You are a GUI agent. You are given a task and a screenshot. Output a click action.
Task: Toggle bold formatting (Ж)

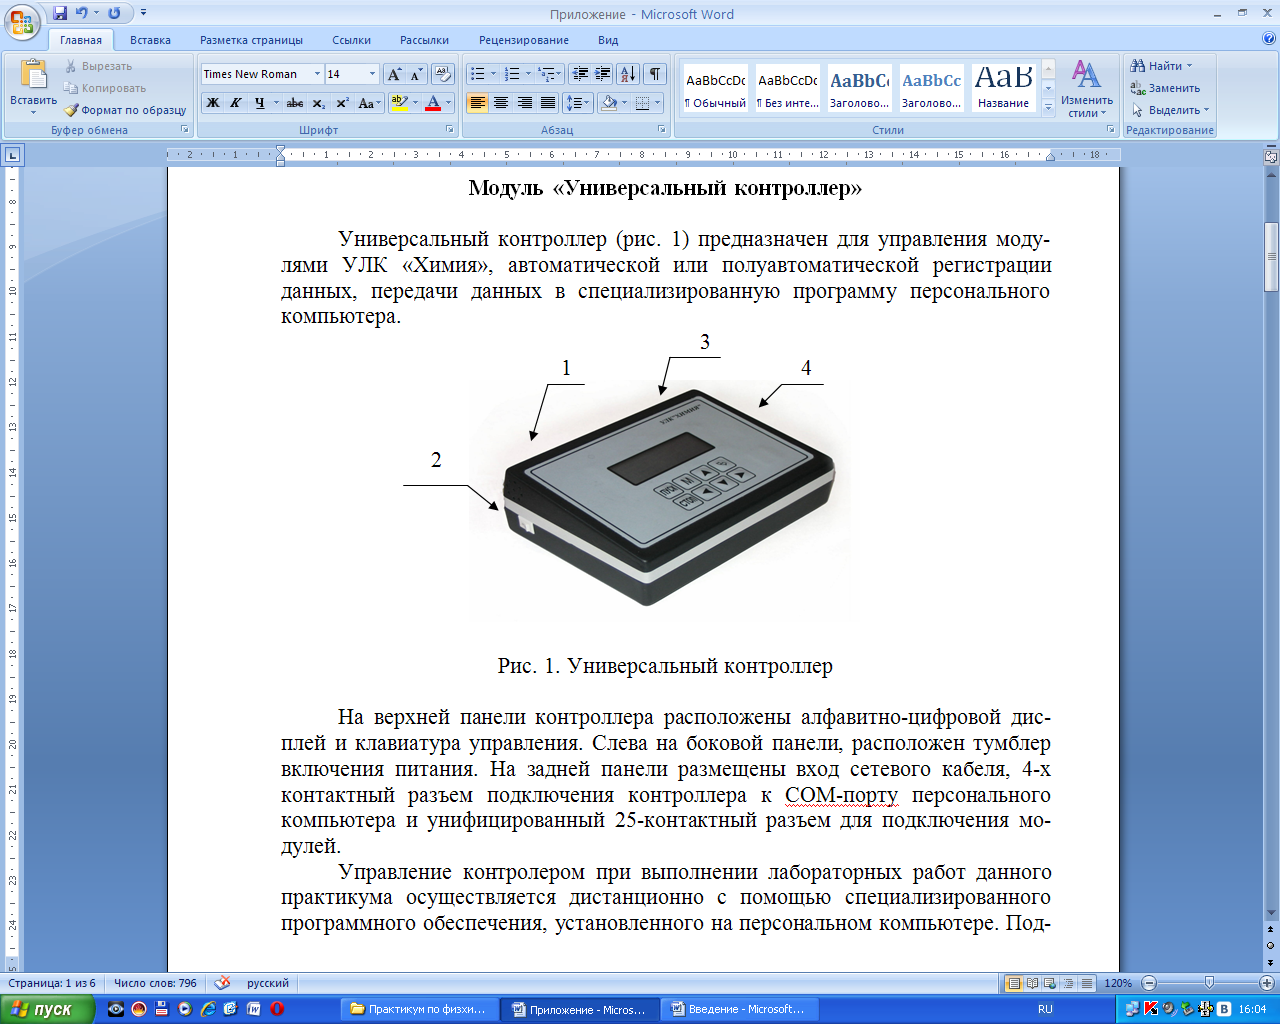pyautogui.click(x=213, y=103)
